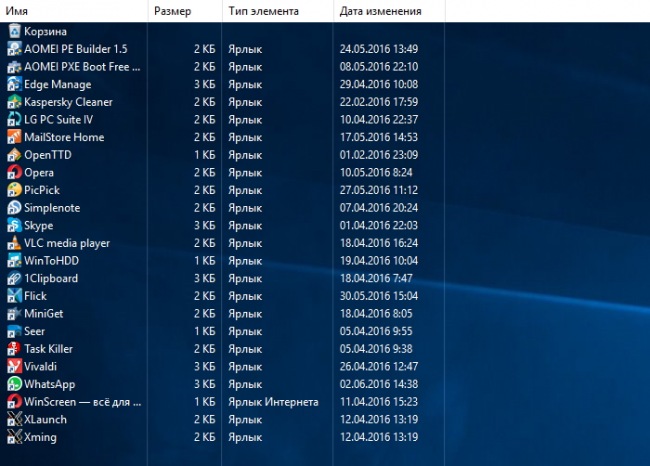Click date 08.05.2016 22:10
This screenshot has width=650, height=466.
(379, 67)
